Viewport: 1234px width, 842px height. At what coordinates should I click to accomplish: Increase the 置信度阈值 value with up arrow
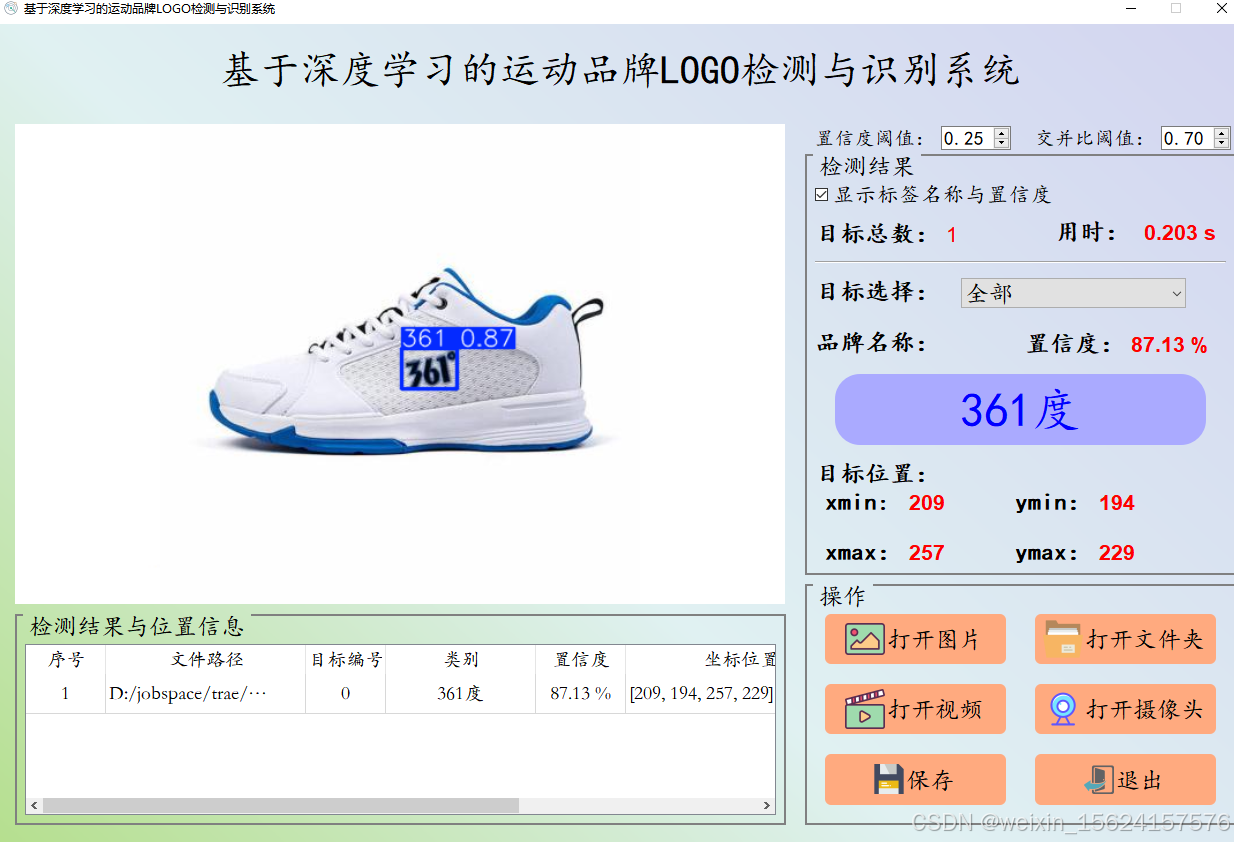pyautogui.click(x=1002, y=133)
